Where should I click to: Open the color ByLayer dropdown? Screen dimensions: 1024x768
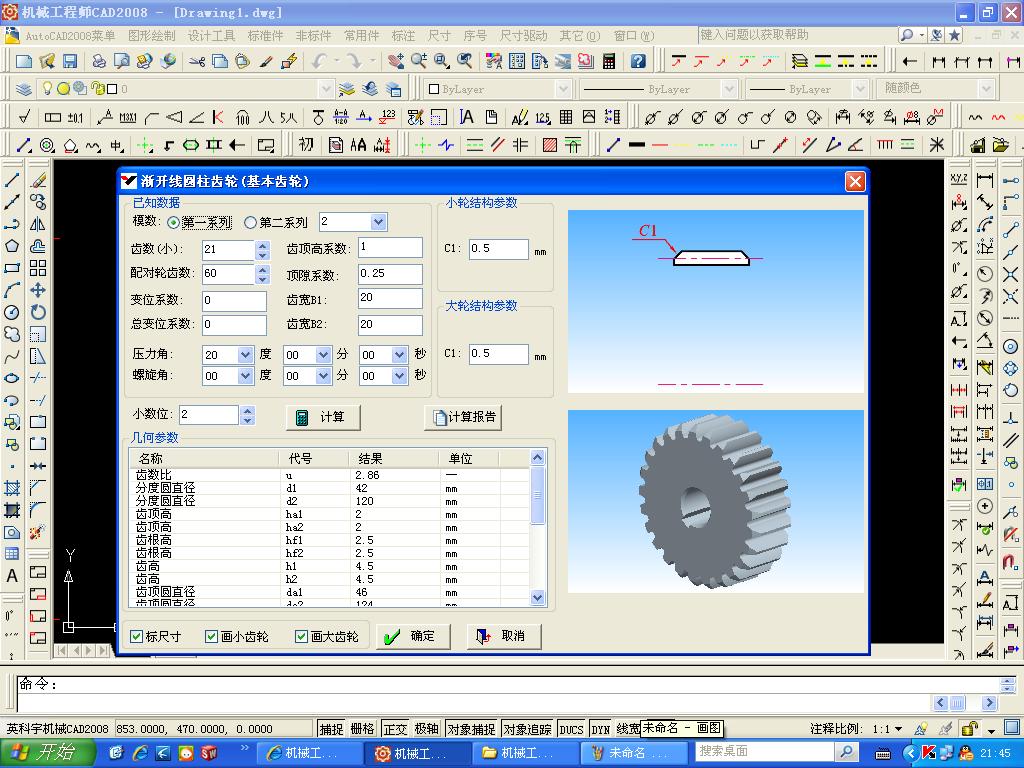coord(564,88)
